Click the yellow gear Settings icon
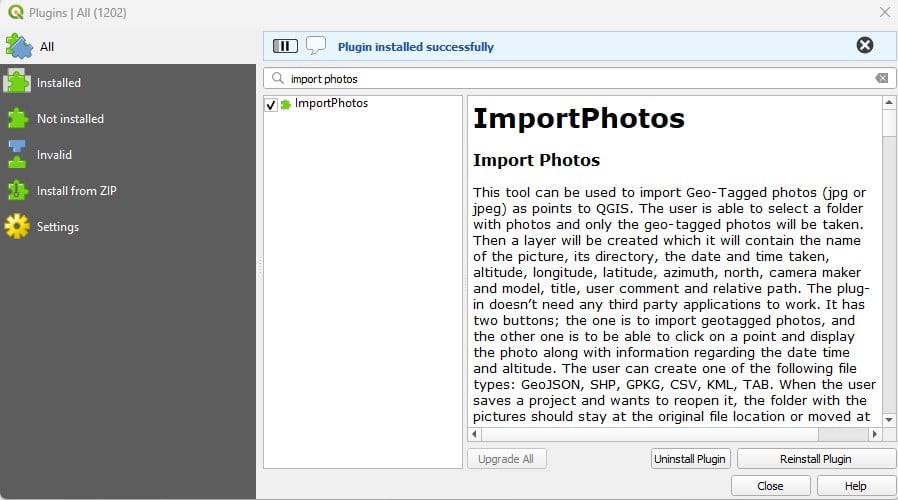The height and width of the screenshot is (500, 898). pos(17,226)
